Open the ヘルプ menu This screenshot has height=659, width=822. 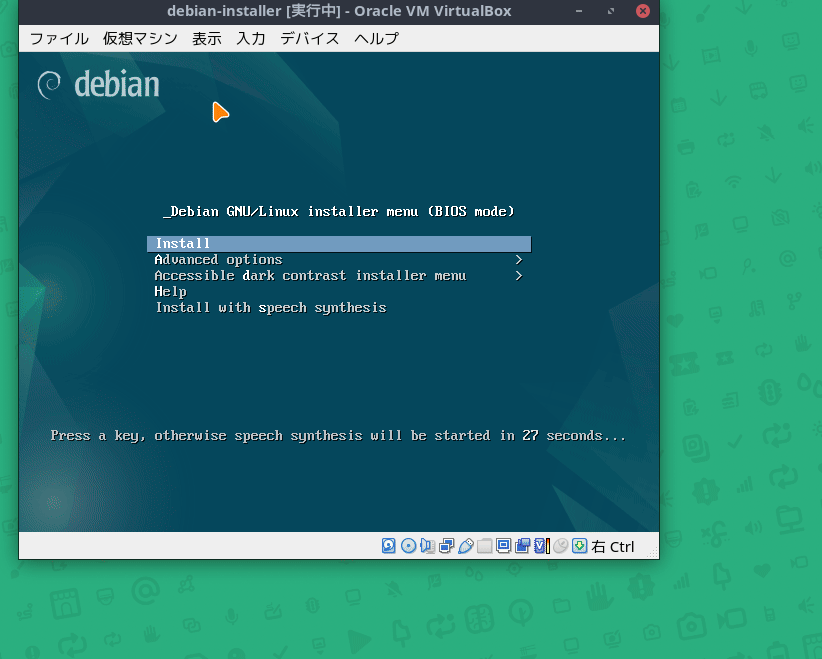(376, 38)
